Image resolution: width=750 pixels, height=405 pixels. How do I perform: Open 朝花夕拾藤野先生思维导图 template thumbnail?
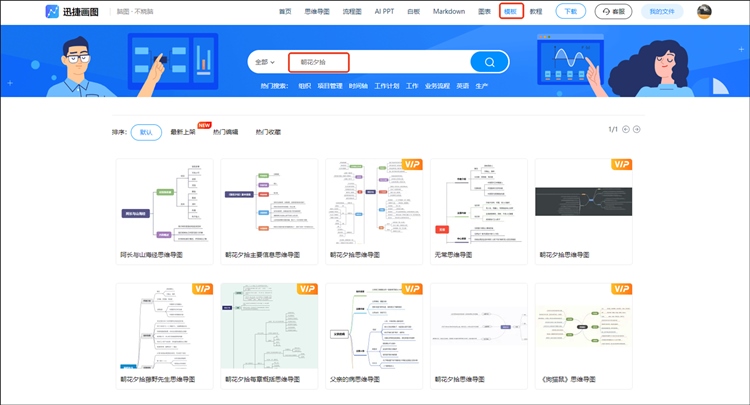[165, 326]
